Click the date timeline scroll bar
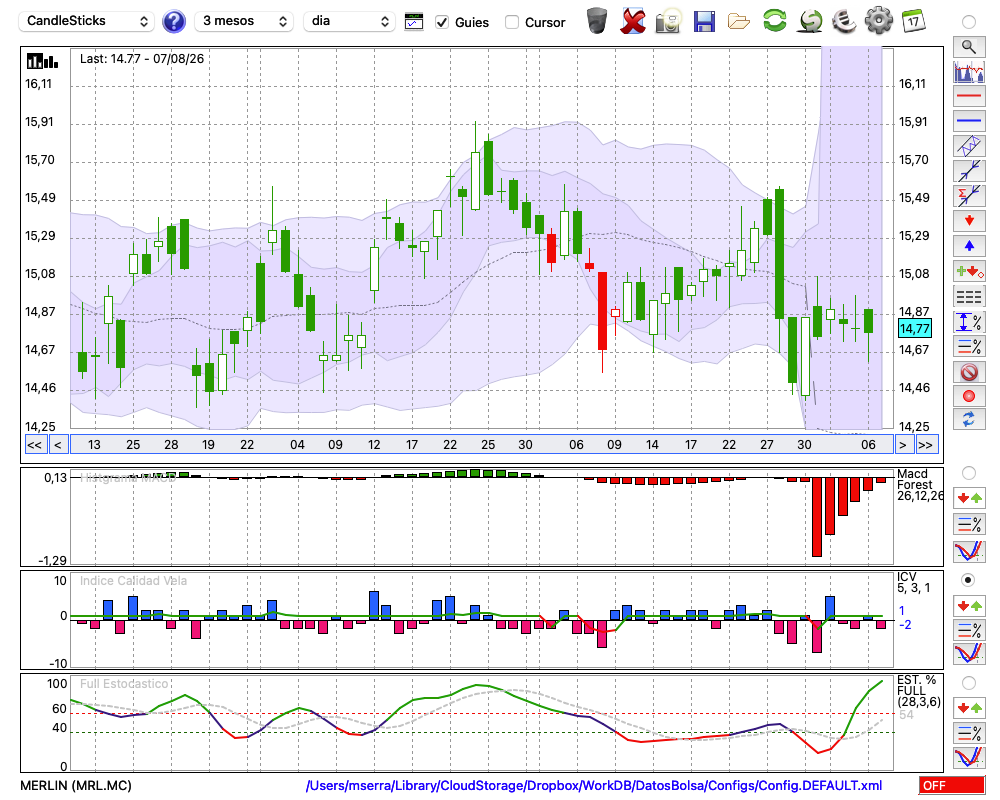Viewport: 1000px width, 800px height. click(482, 445)
